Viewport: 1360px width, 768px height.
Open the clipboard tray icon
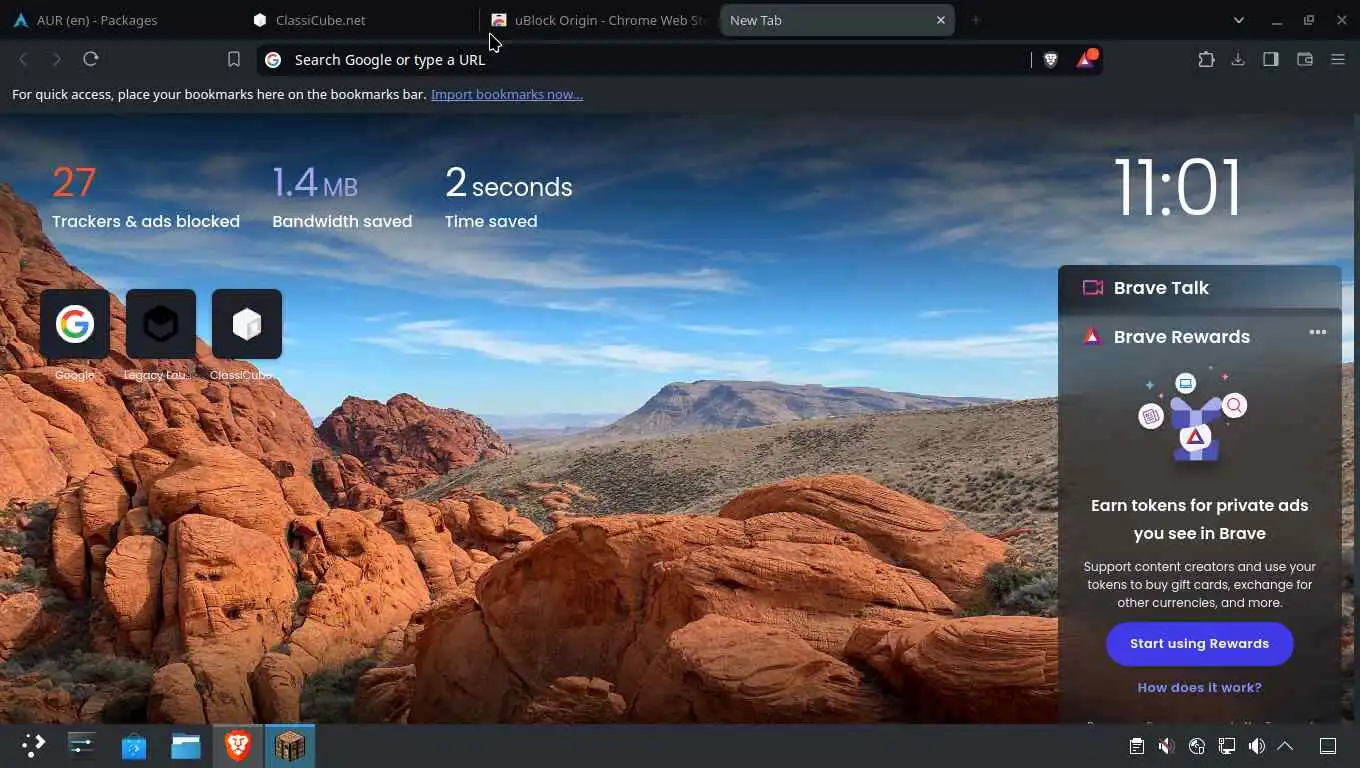[1137, 746]
